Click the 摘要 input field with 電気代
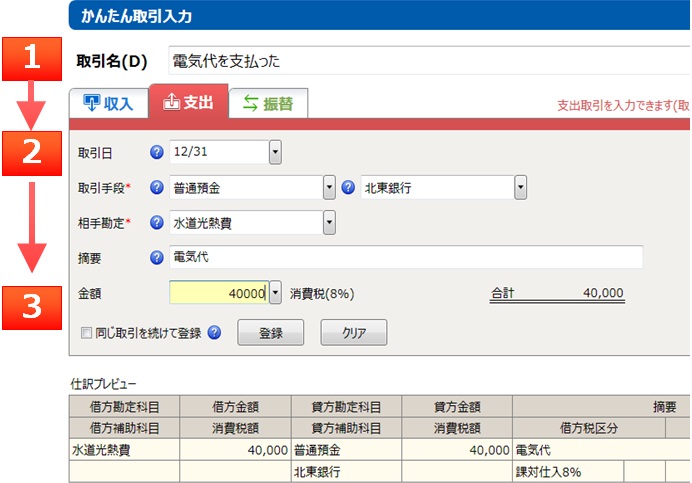 point(405,258)
